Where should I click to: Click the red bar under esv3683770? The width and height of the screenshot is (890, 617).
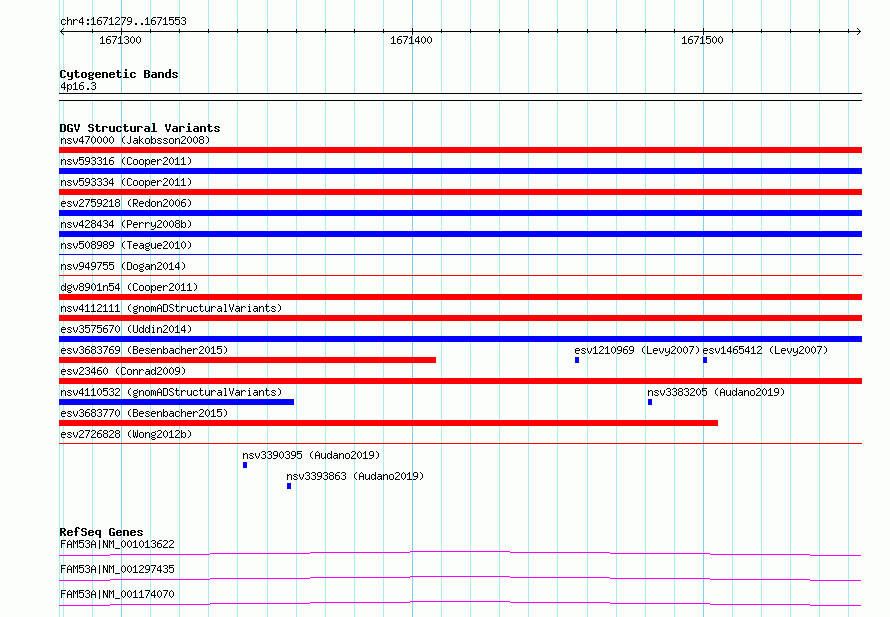coord(388,423)
